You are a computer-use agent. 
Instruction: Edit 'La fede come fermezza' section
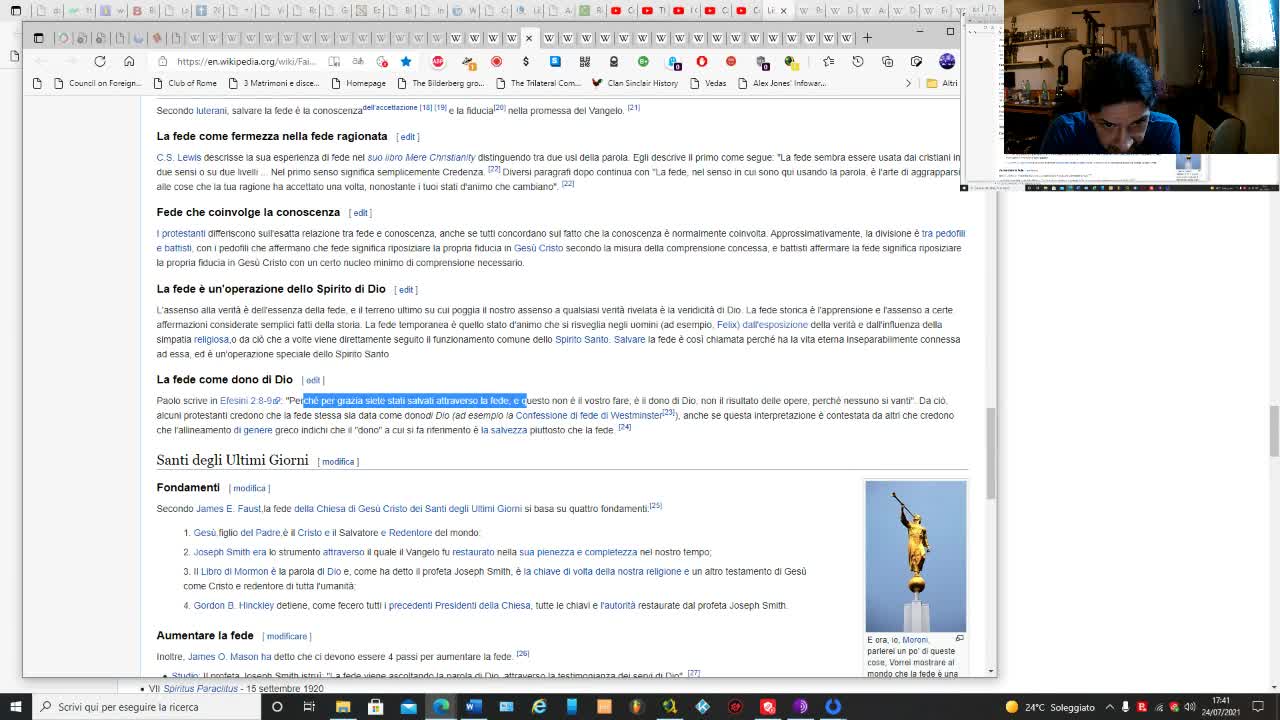[x=407, y=137]
